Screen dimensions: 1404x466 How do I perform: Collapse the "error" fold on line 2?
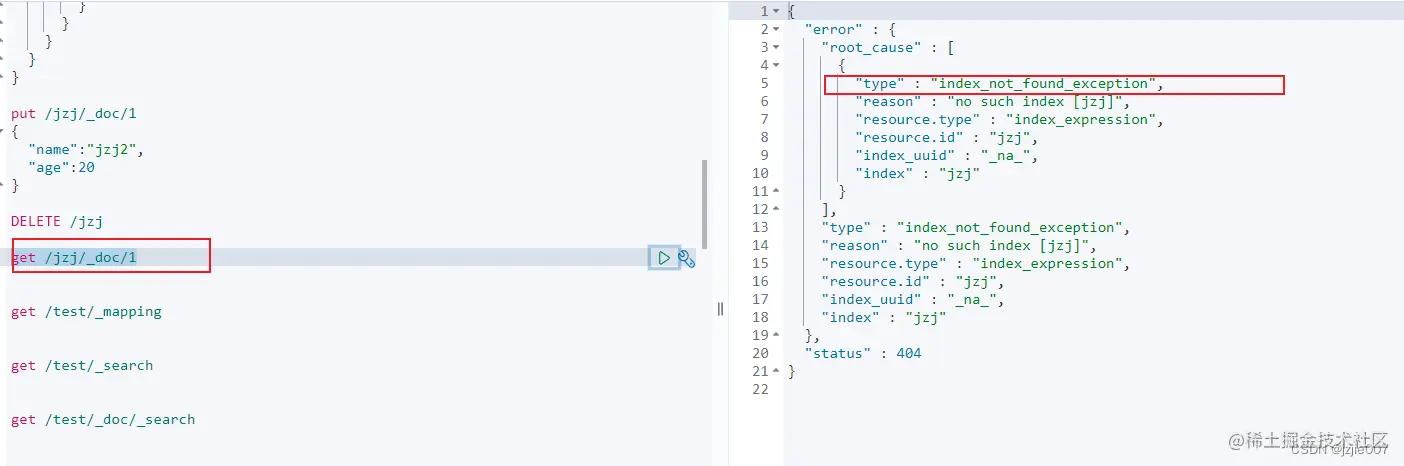(x=777, y=29)
